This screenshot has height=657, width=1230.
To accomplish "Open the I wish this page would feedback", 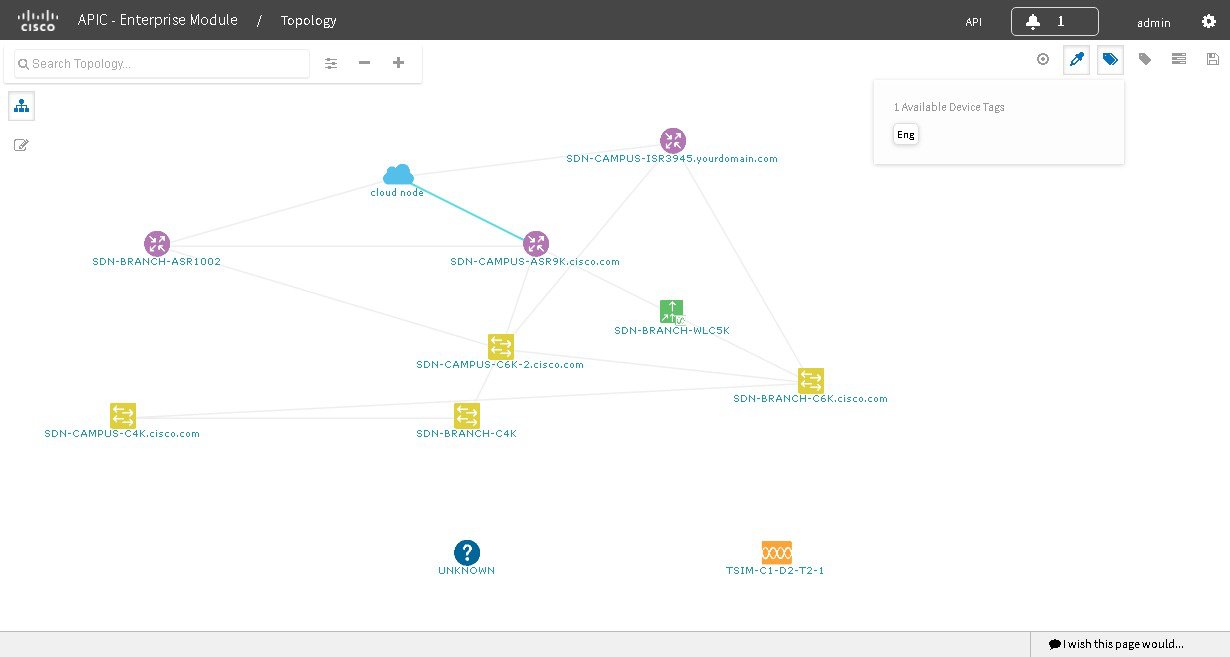I will coord(1116,644).
